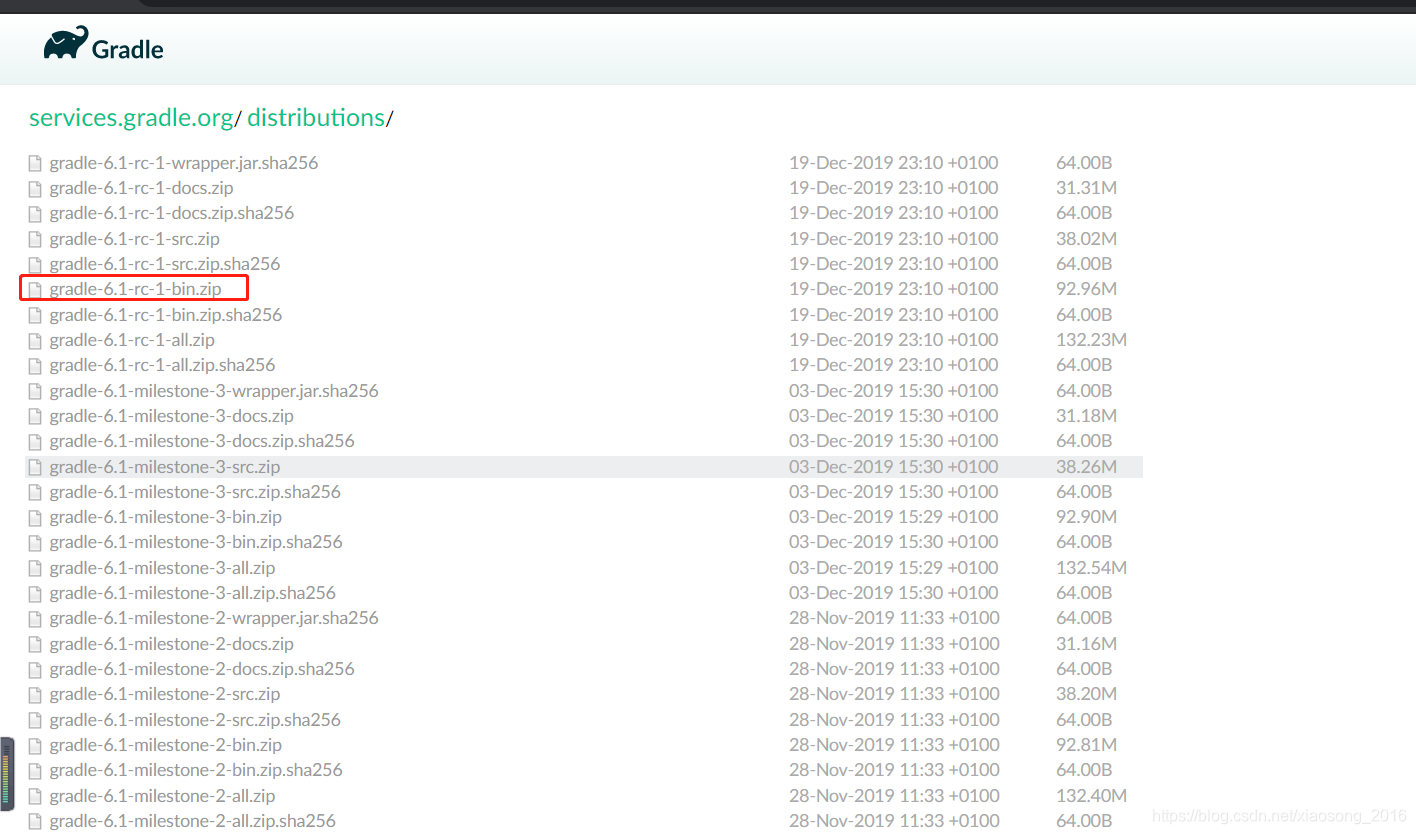Click the 92.96M size of gradle-6.1-rc-1-bin.zip
The width and height of the screenshot is (1416, 834).
pyautogui.click(x=1087, y=289)
